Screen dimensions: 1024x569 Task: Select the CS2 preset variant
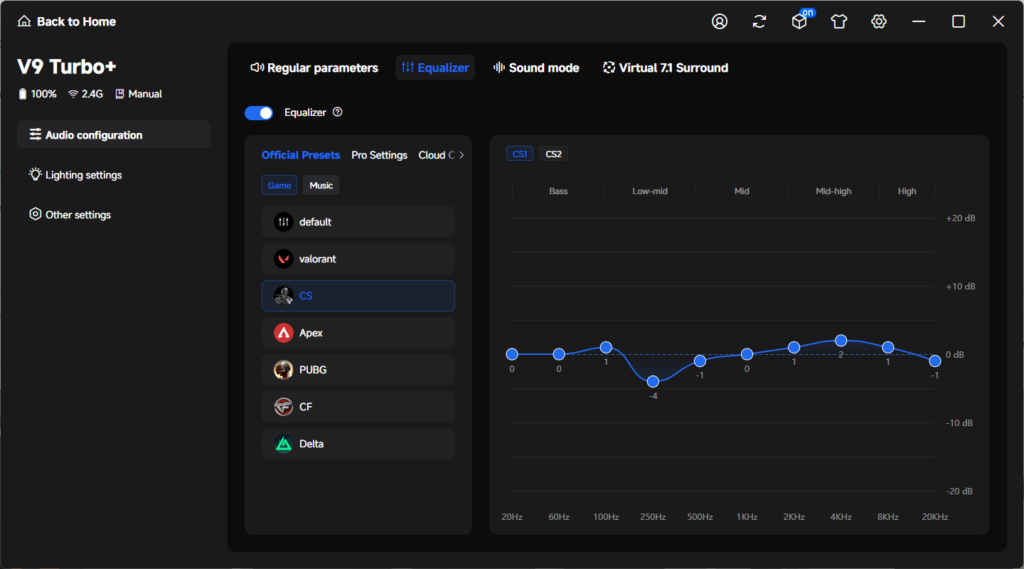tap(553, 154)
